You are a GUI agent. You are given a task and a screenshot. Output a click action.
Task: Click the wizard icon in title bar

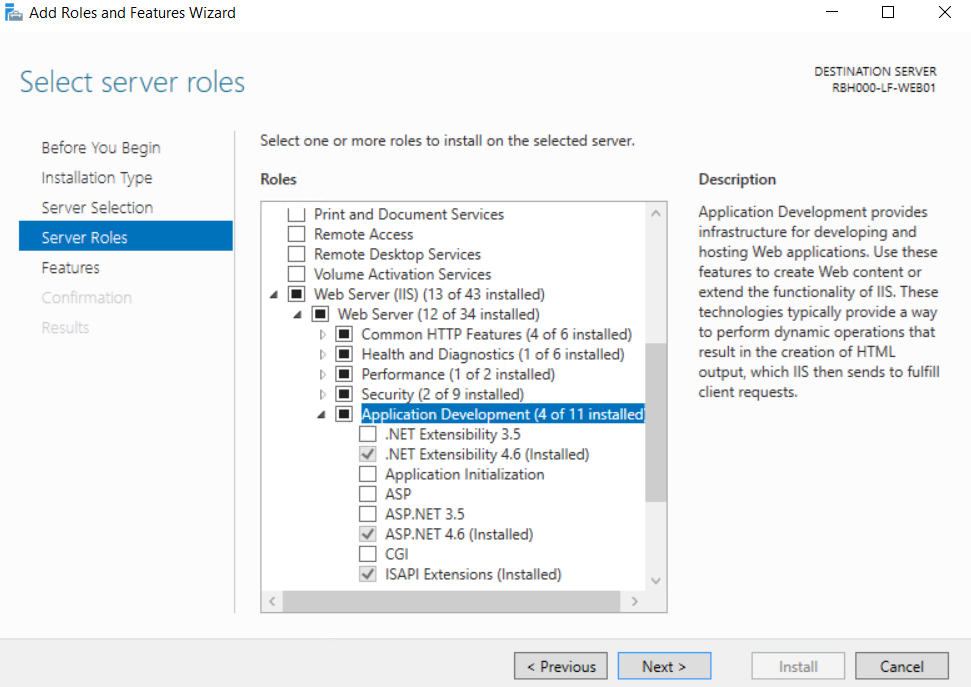click(x=13, y=12)
